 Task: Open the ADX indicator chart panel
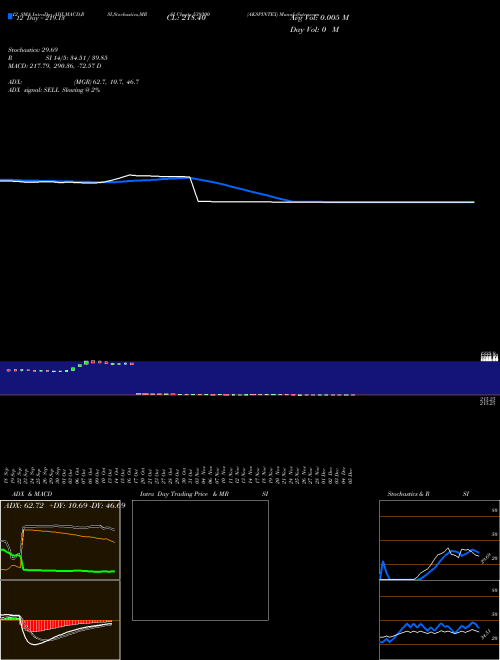(60, 540)
